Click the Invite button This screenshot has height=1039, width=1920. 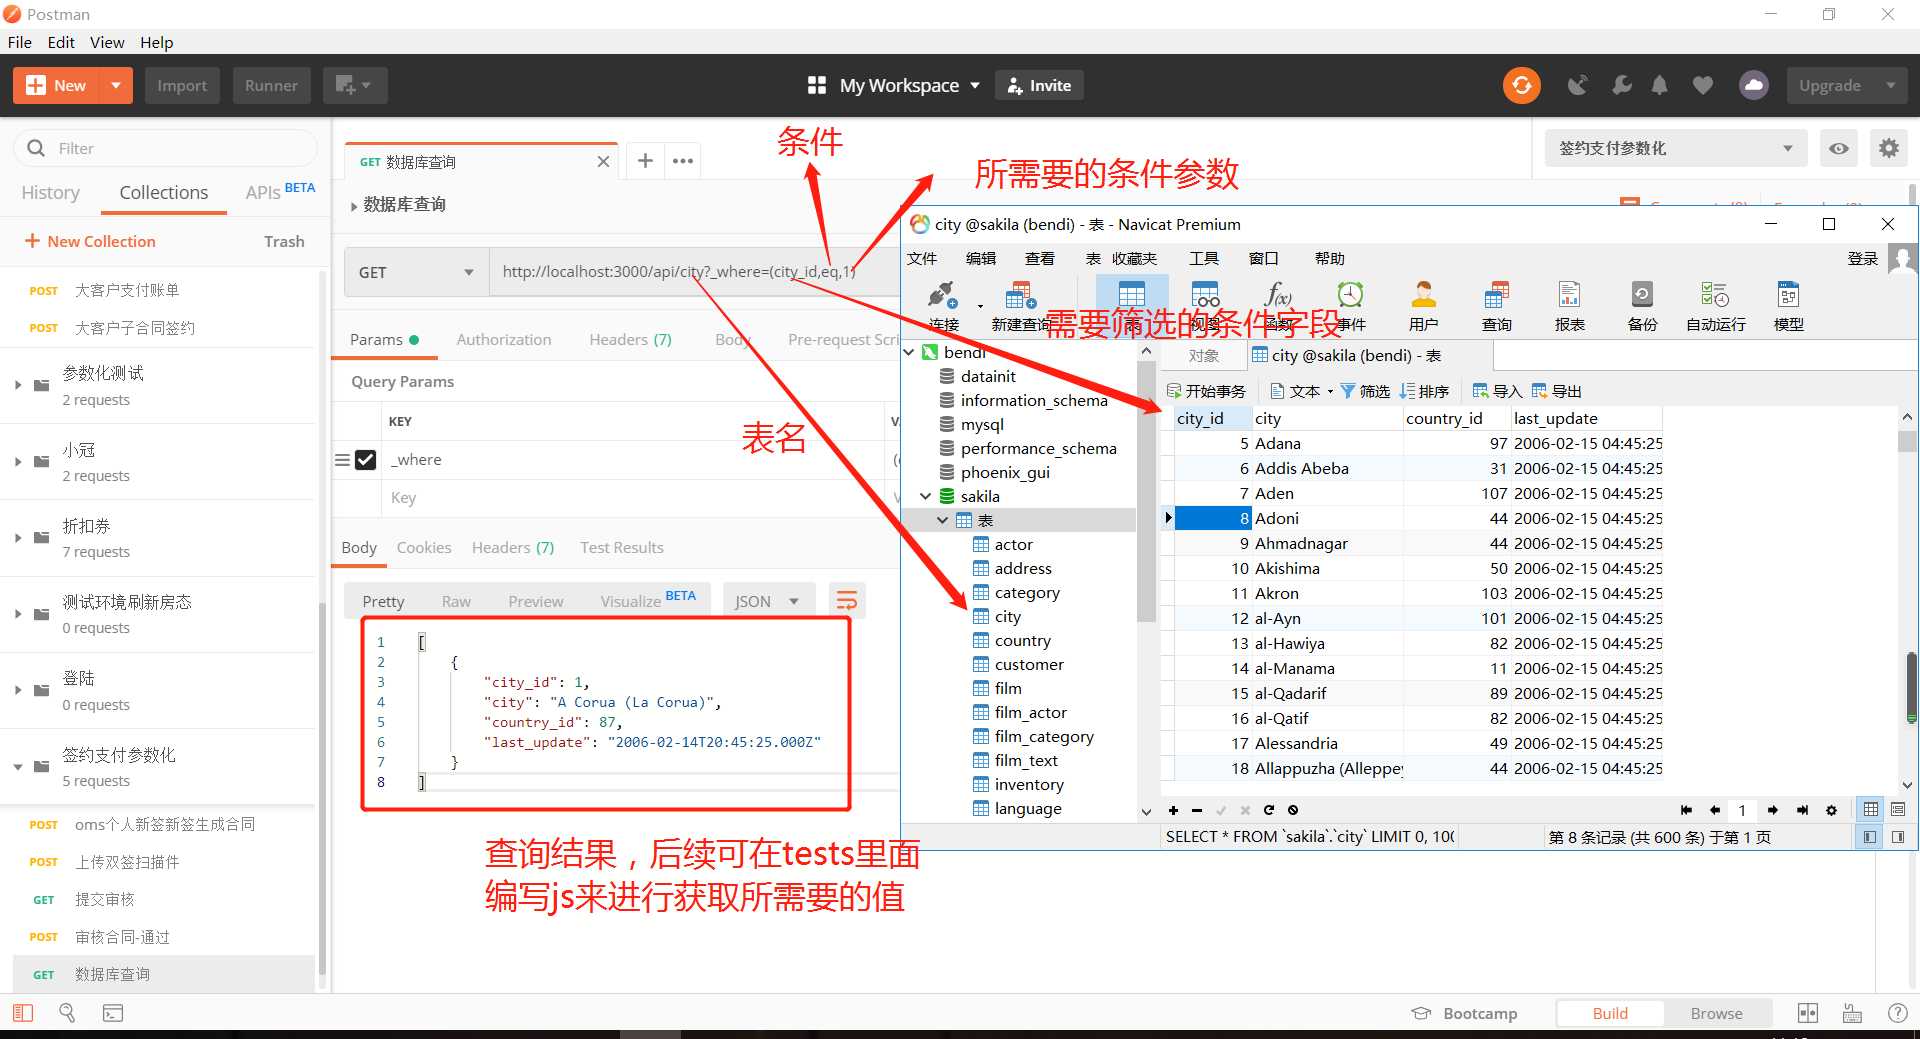[1039, 86]
